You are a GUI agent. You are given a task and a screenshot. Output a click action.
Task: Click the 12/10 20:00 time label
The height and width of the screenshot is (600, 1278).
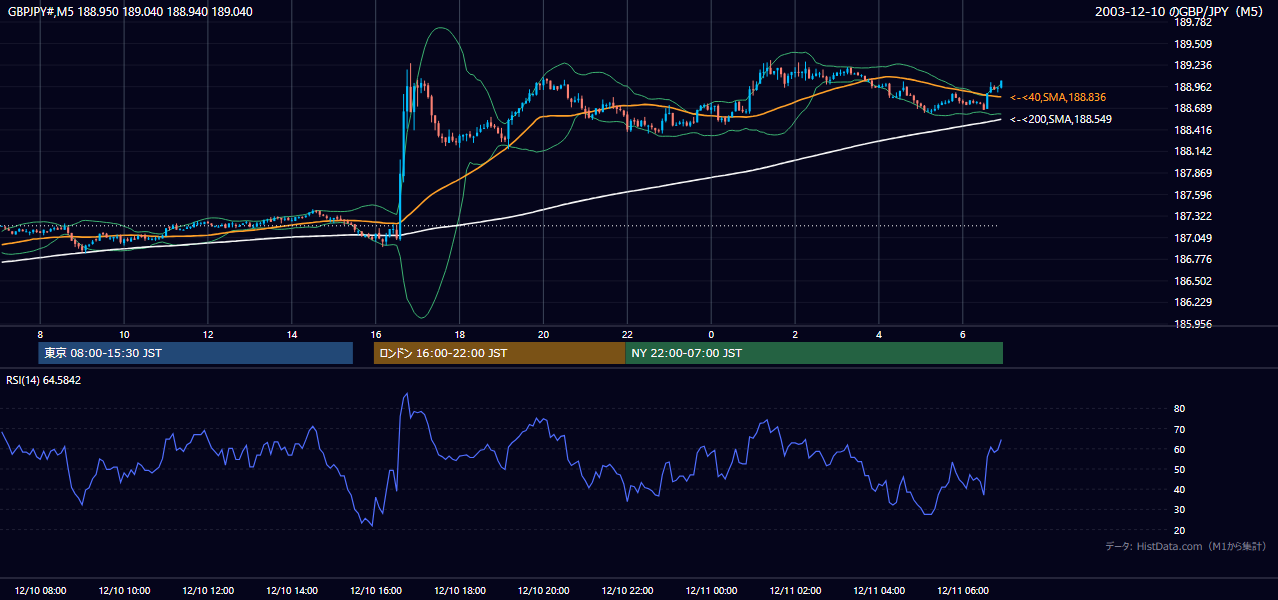tap(544, 591)
